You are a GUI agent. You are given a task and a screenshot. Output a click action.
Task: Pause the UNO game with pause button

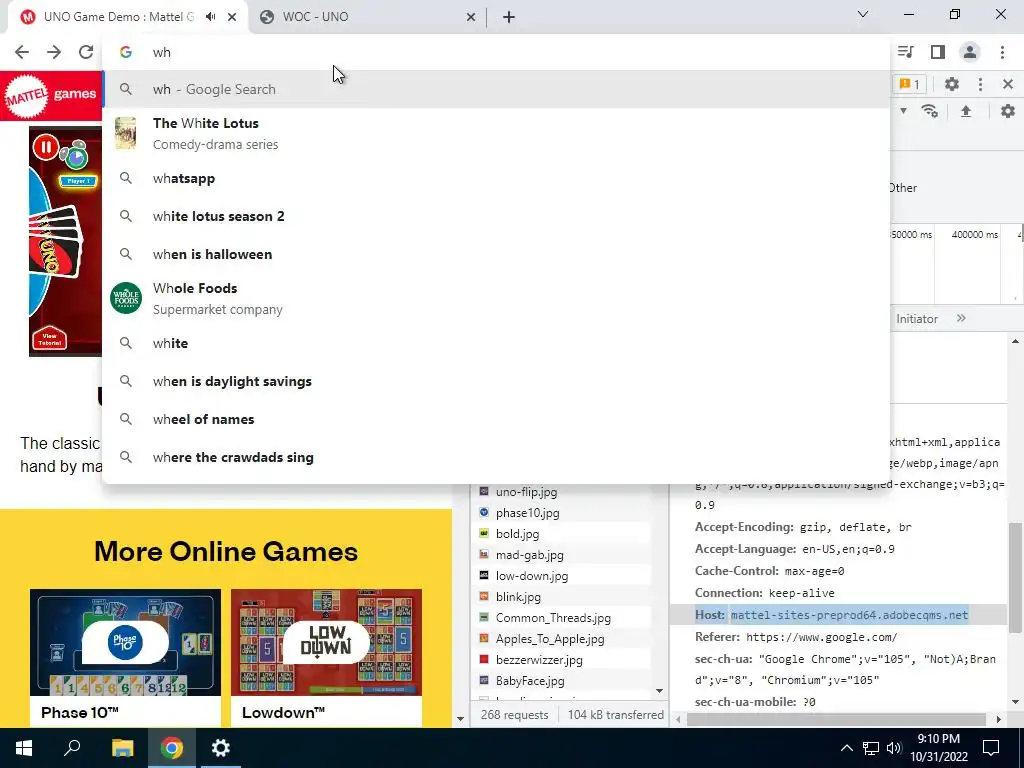tap(46, 148)
